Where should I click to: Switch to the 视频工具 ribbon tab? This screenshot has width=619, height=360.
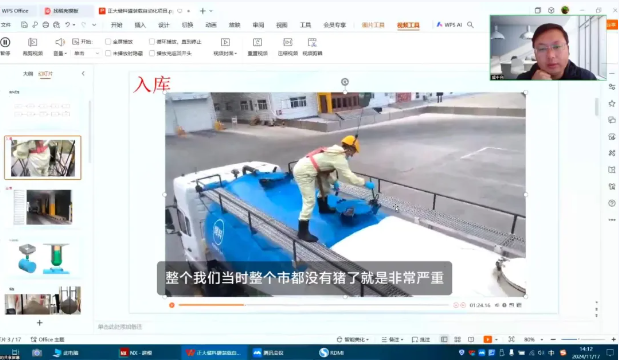click(x=408, y=25)
